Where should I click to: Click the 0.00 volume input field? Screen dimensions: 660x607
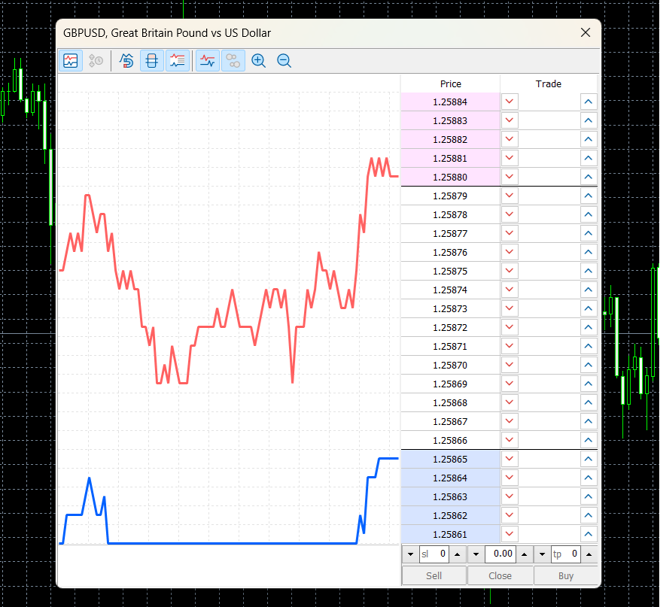[x=500, y=554]
